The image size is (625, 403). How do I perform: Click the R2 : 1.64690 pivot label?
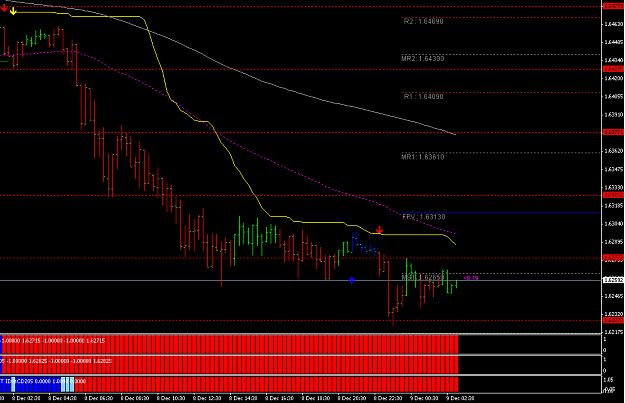423,22
